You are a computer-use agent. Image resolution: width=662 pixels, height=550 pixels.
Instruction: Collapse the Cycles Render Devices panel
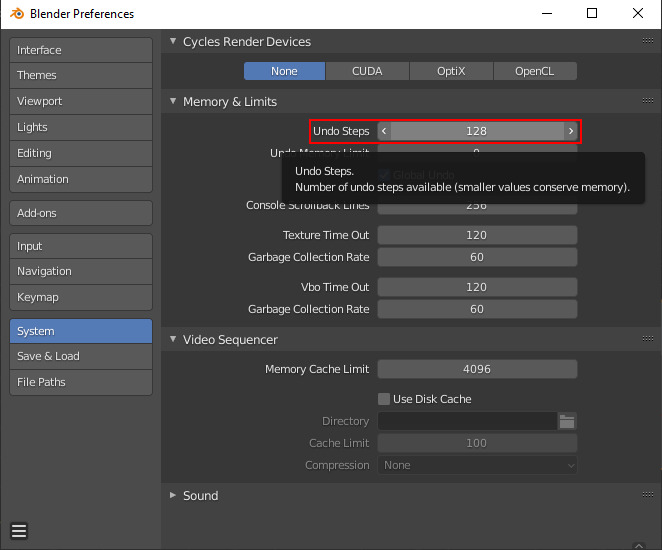pos(173,41)
